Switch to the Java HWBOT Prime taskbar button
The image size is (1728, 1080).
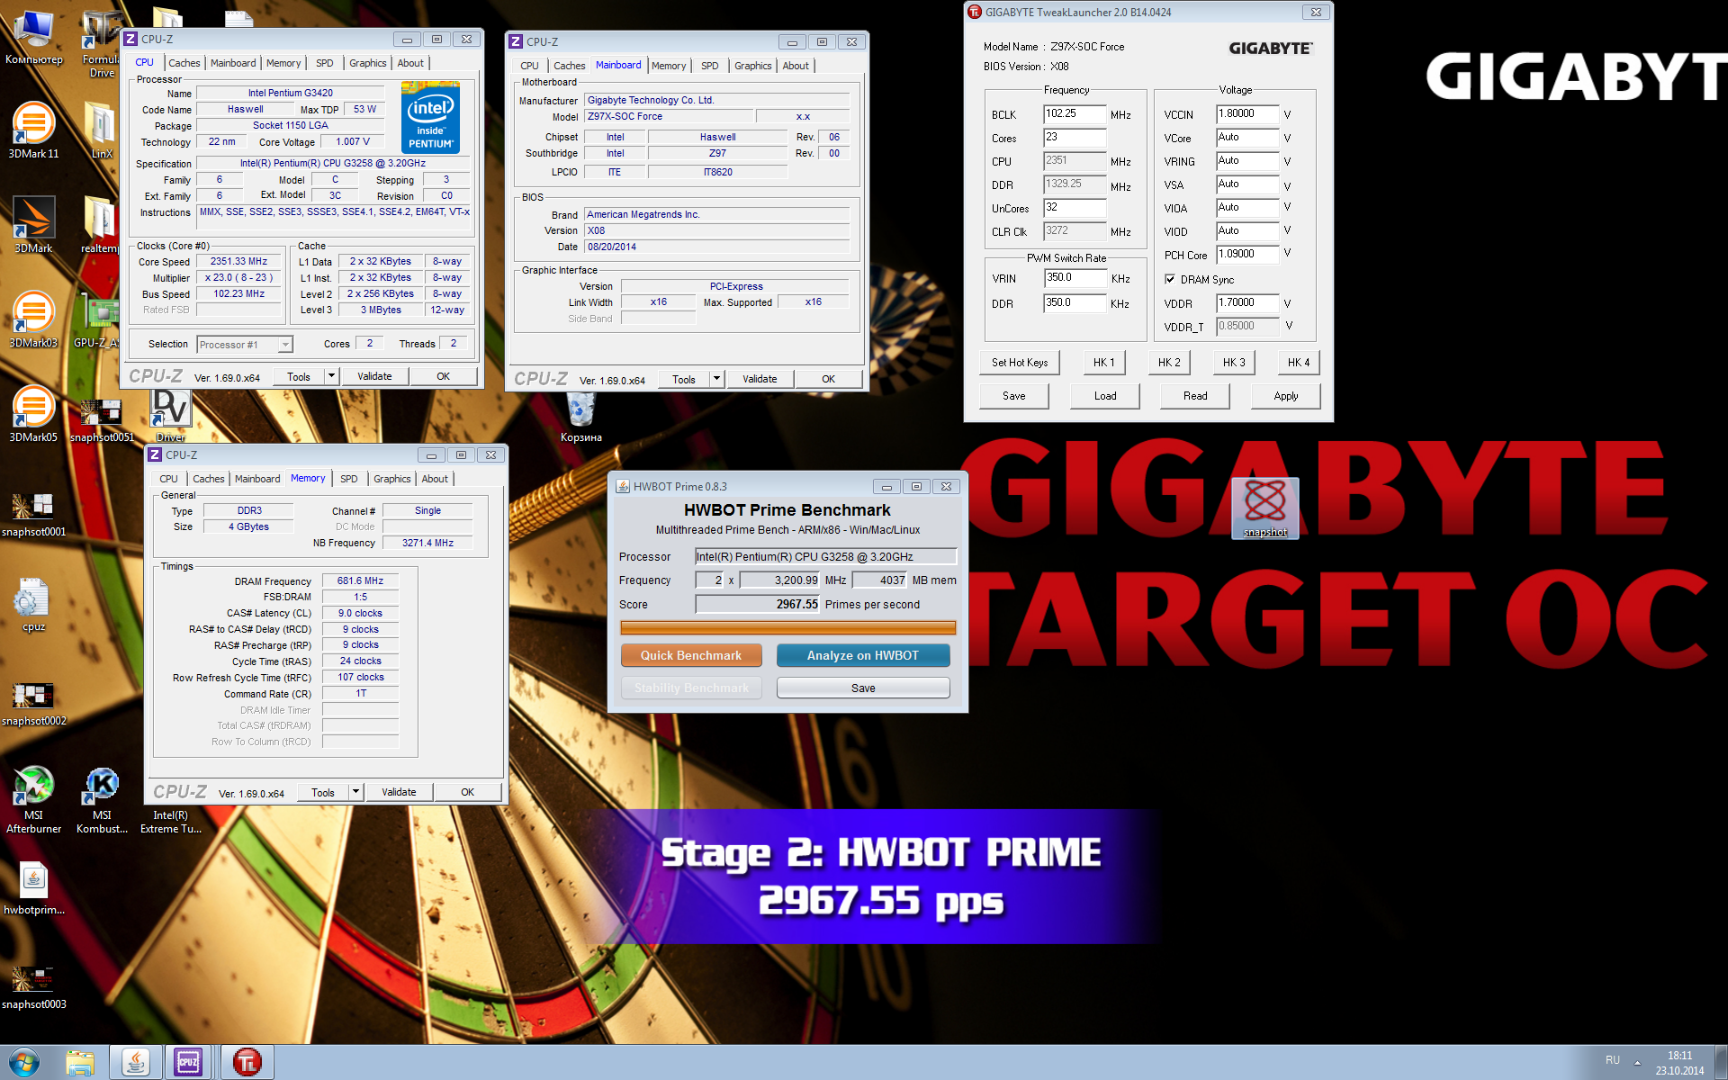click(135, 1062)
